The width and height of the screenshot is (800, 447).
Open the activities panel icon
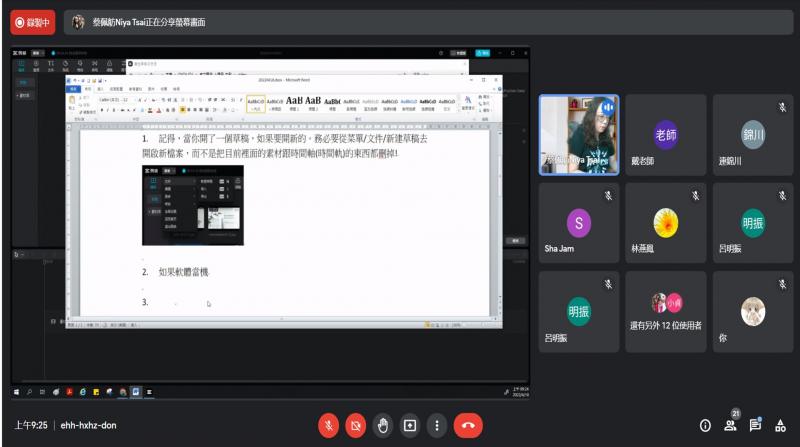781,425
